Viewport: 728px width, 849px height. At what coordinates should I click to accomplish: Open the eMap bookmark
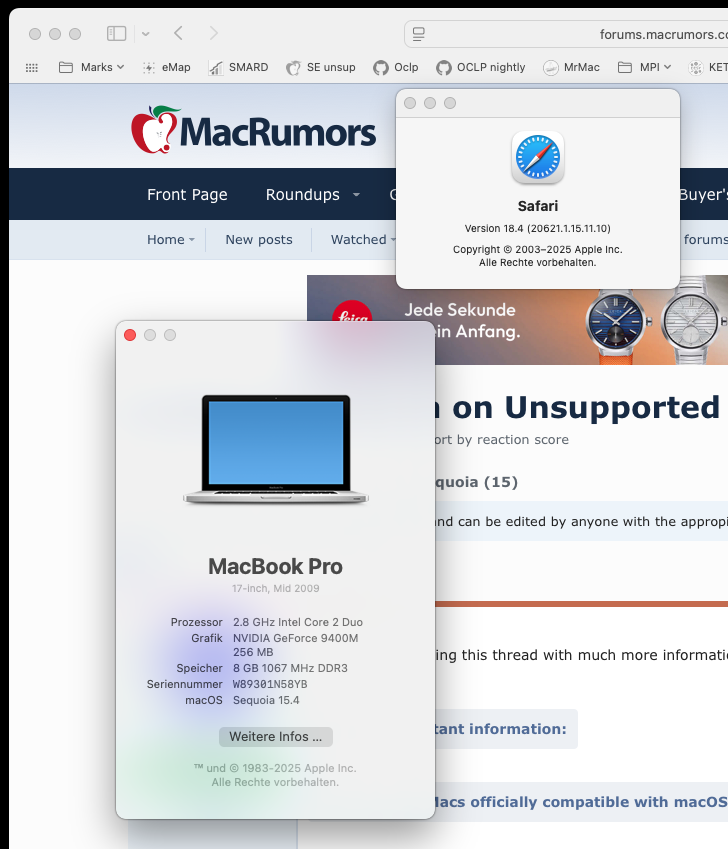[x=167, y=67]
